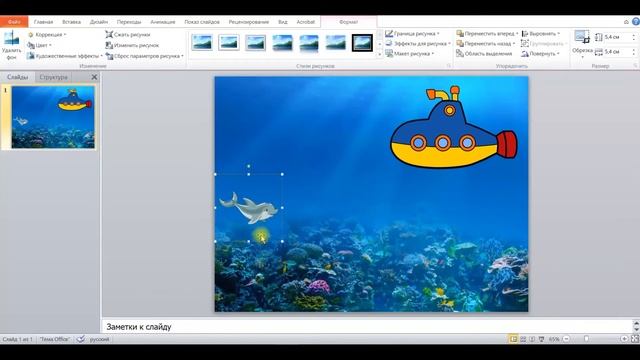Switch to the Переходы tab
The image size is (640, 360).
click(129, 22)
